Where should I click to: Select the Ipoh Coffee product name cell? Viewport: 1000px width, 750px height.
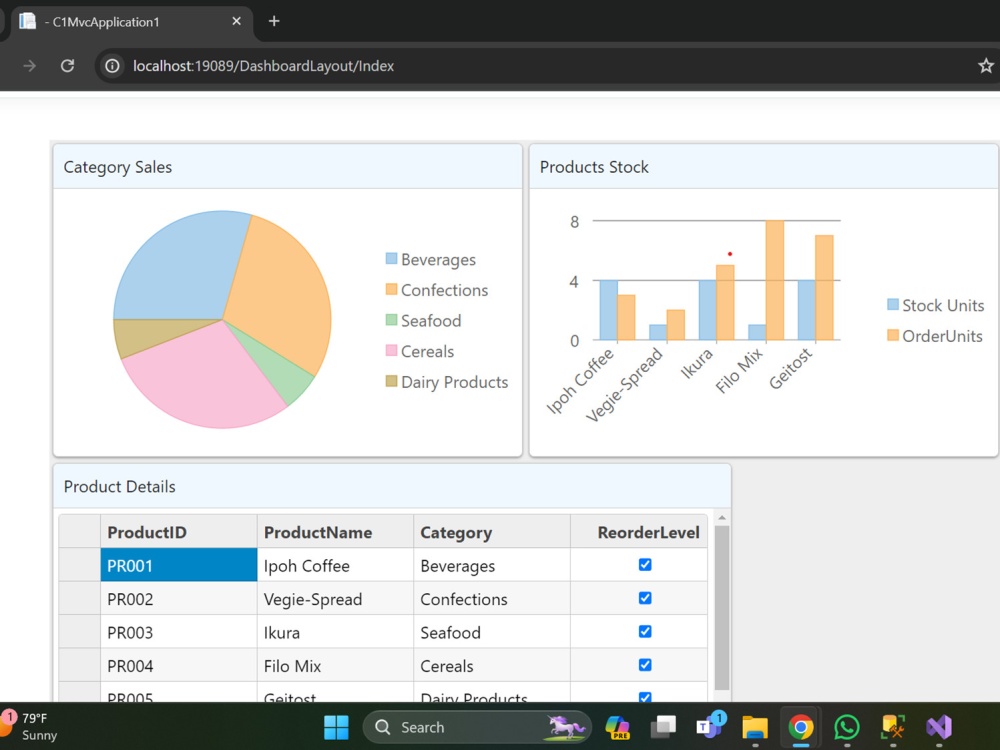[x=335, y=565]
